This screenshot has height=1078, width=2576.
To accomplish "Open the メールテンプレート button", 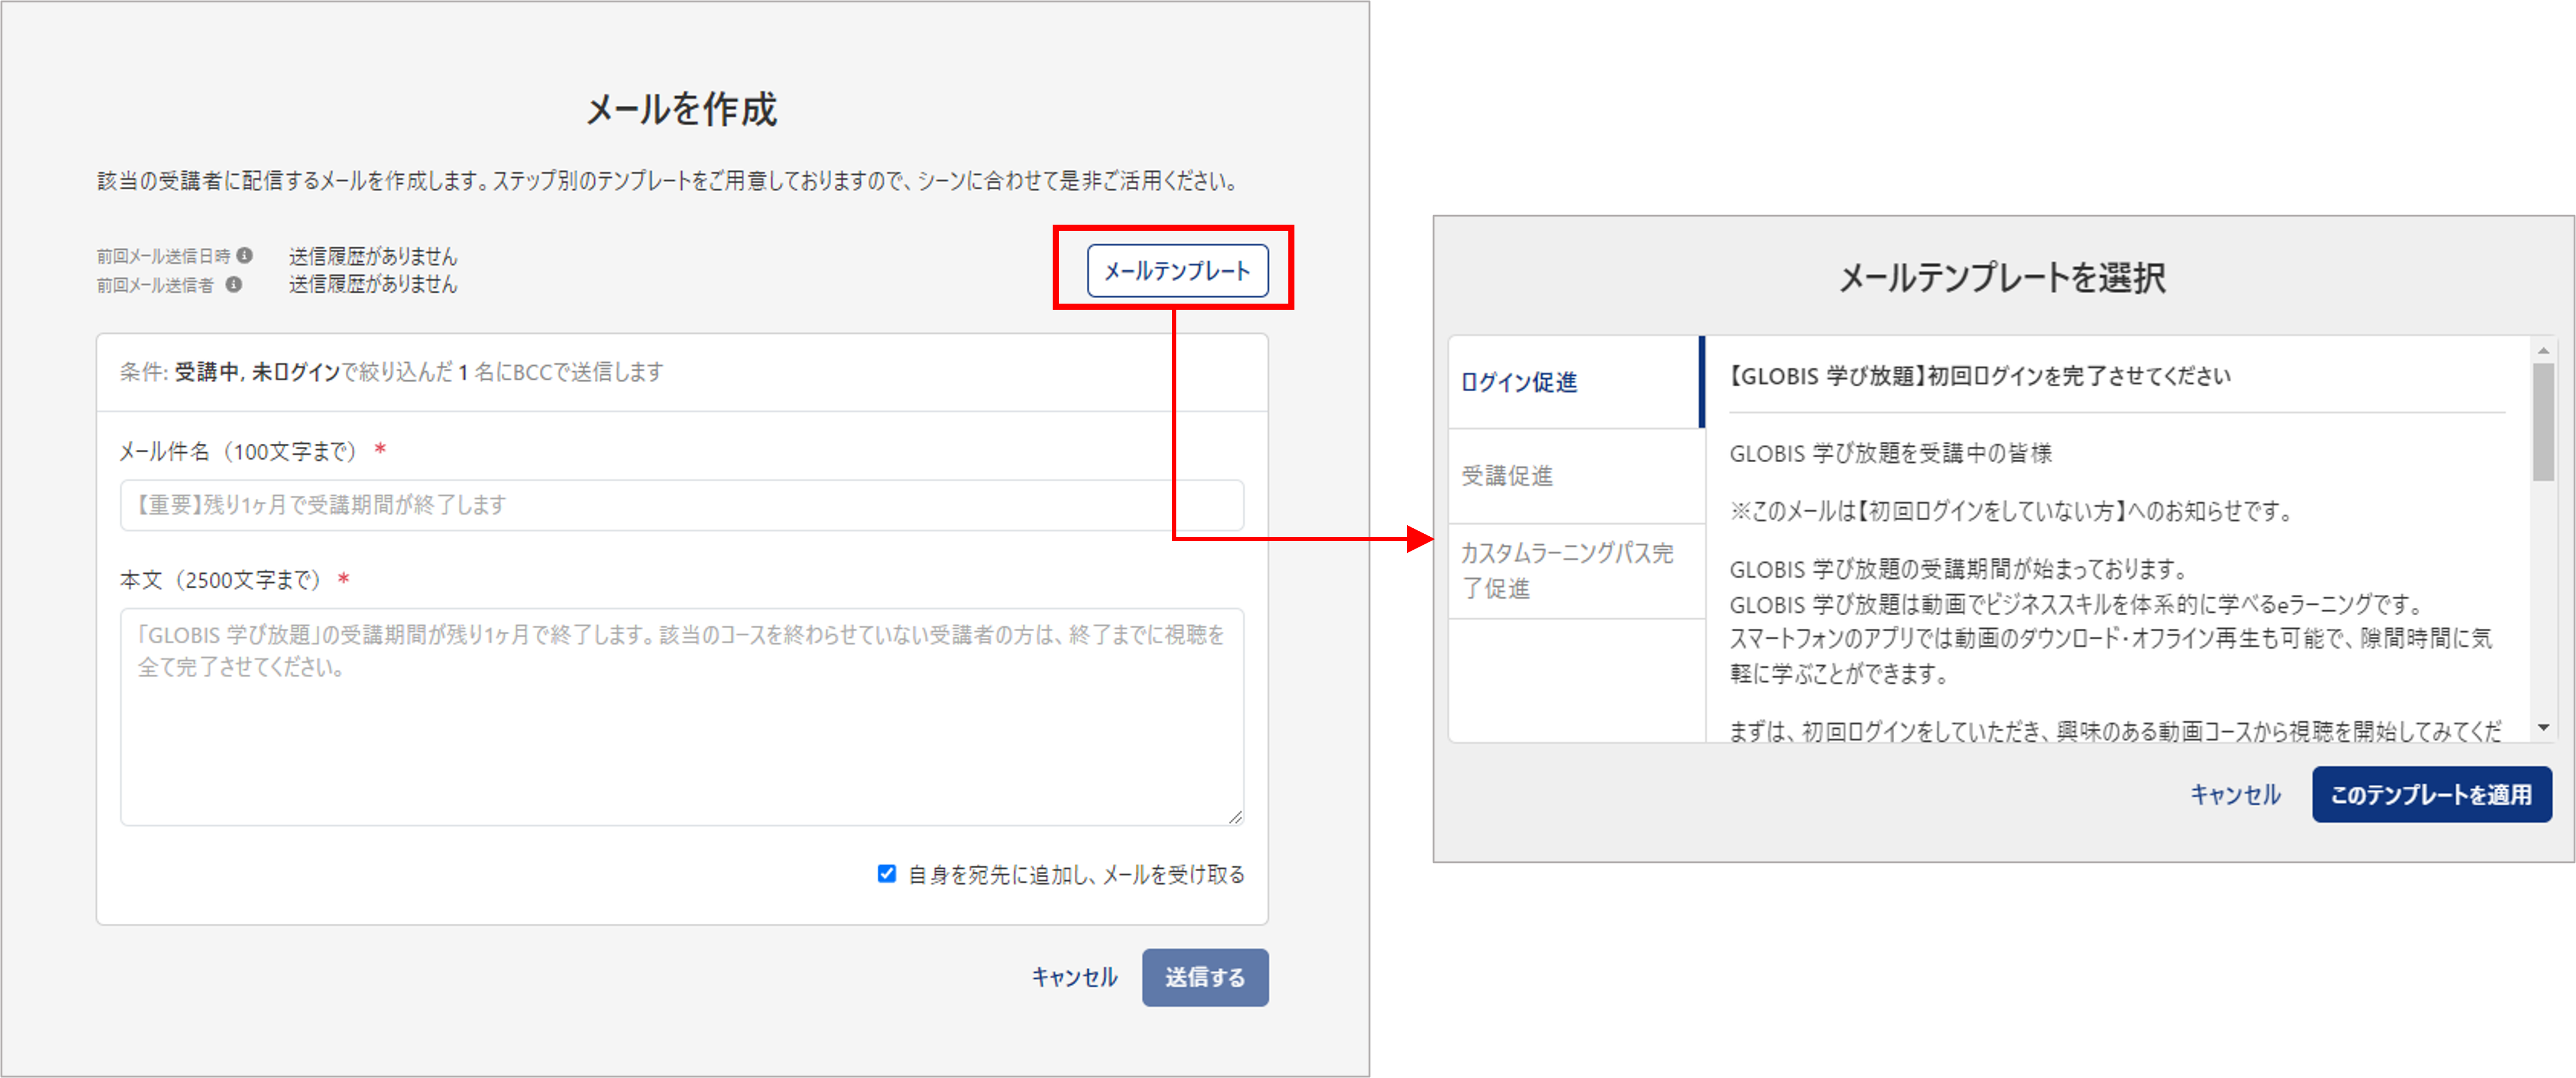I will [x=1177, y=270].
